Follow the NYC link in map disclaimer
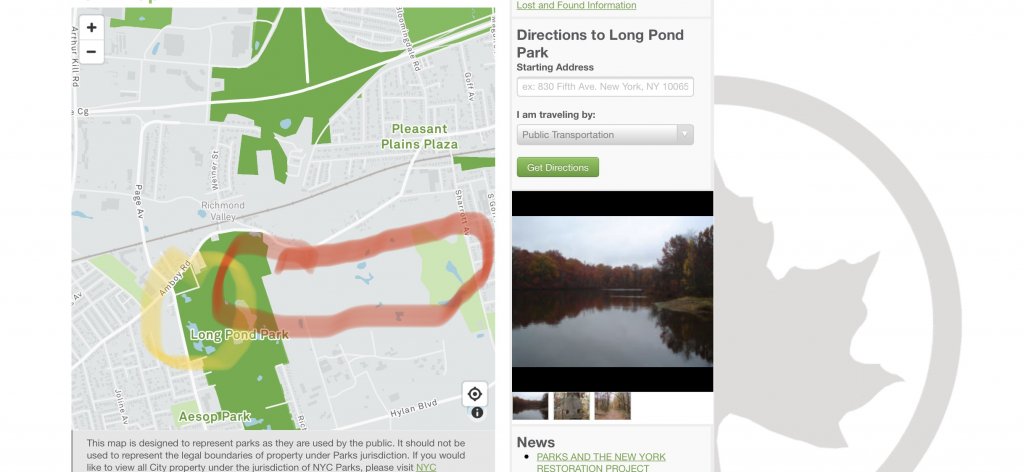1024x472 pixels. coord(426,467)
